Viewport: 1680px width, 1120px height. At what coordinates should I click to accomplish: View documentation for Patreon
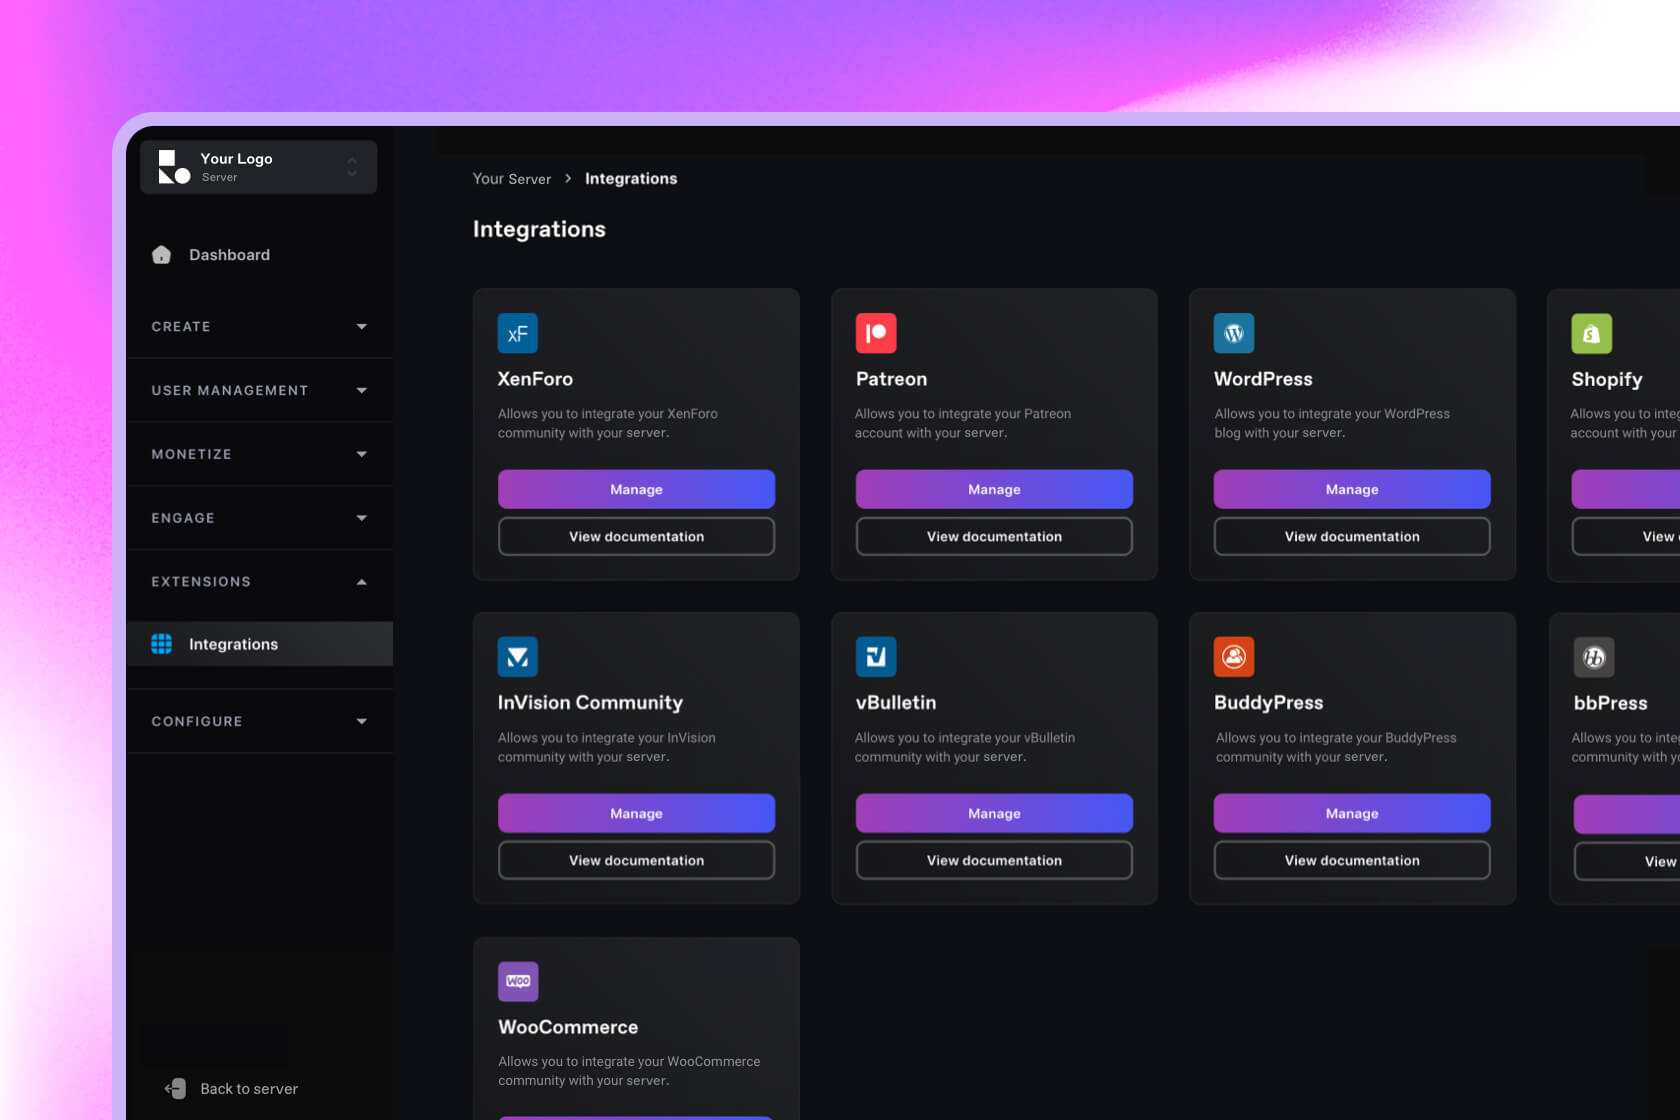pos(994,536)
